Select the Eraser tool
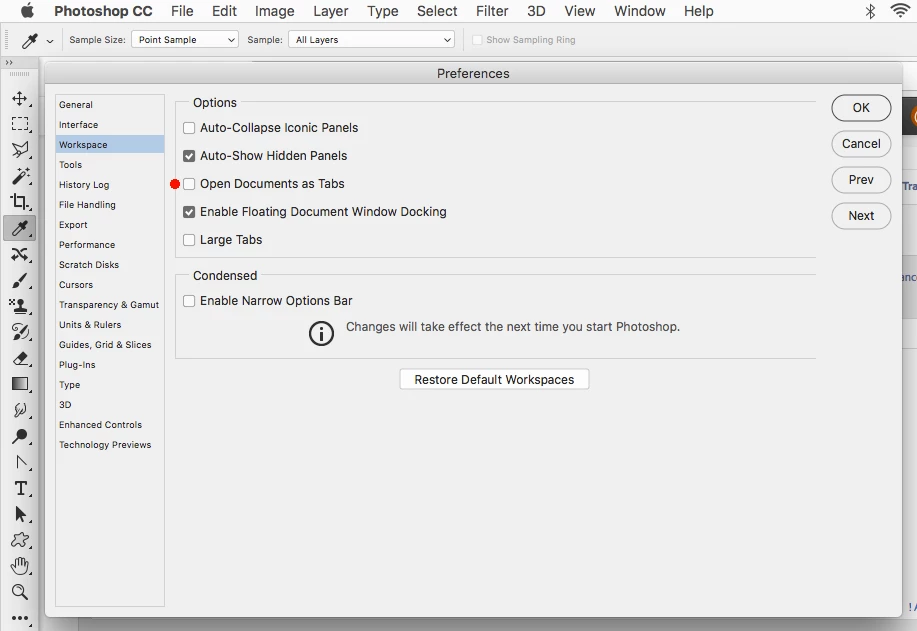Viewport: 917px width, 631px height. [x=19, y=358]
